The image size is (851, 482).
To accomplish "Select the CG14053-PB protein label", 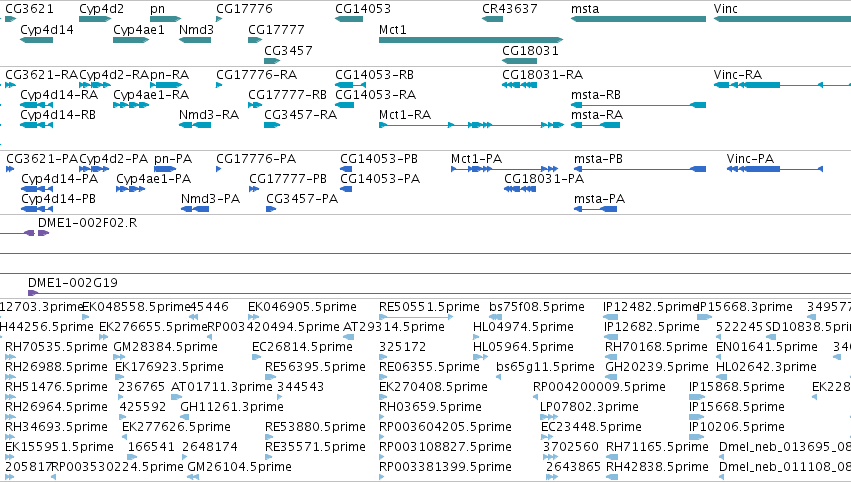I will pyautogui.click(x=379, y=159).
